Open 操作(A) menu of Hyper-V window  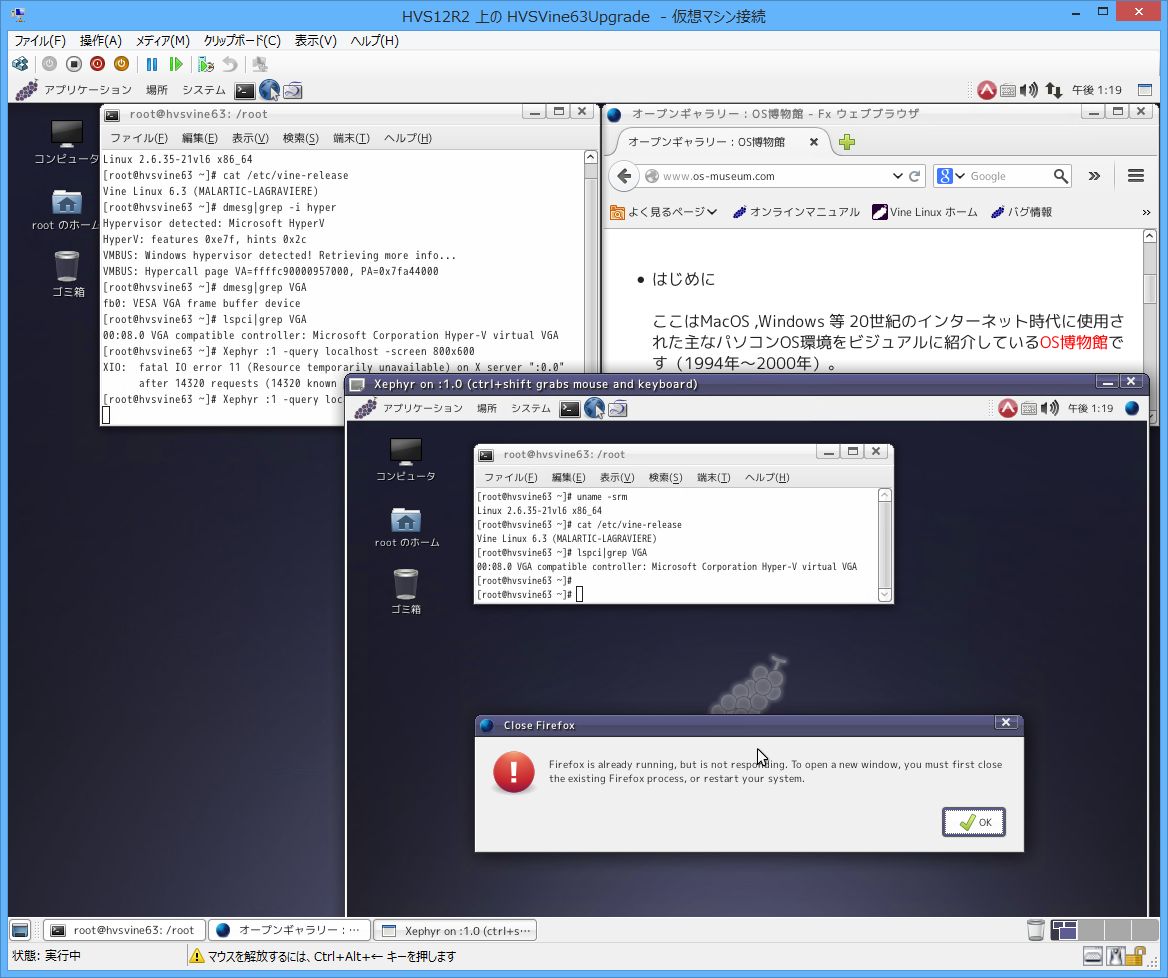pos(101,41)
